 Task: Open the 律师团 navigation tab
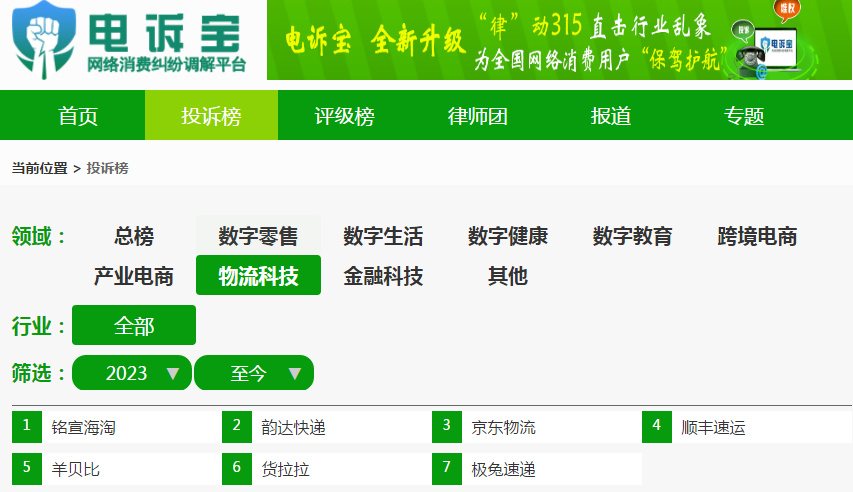click(477, 116)
